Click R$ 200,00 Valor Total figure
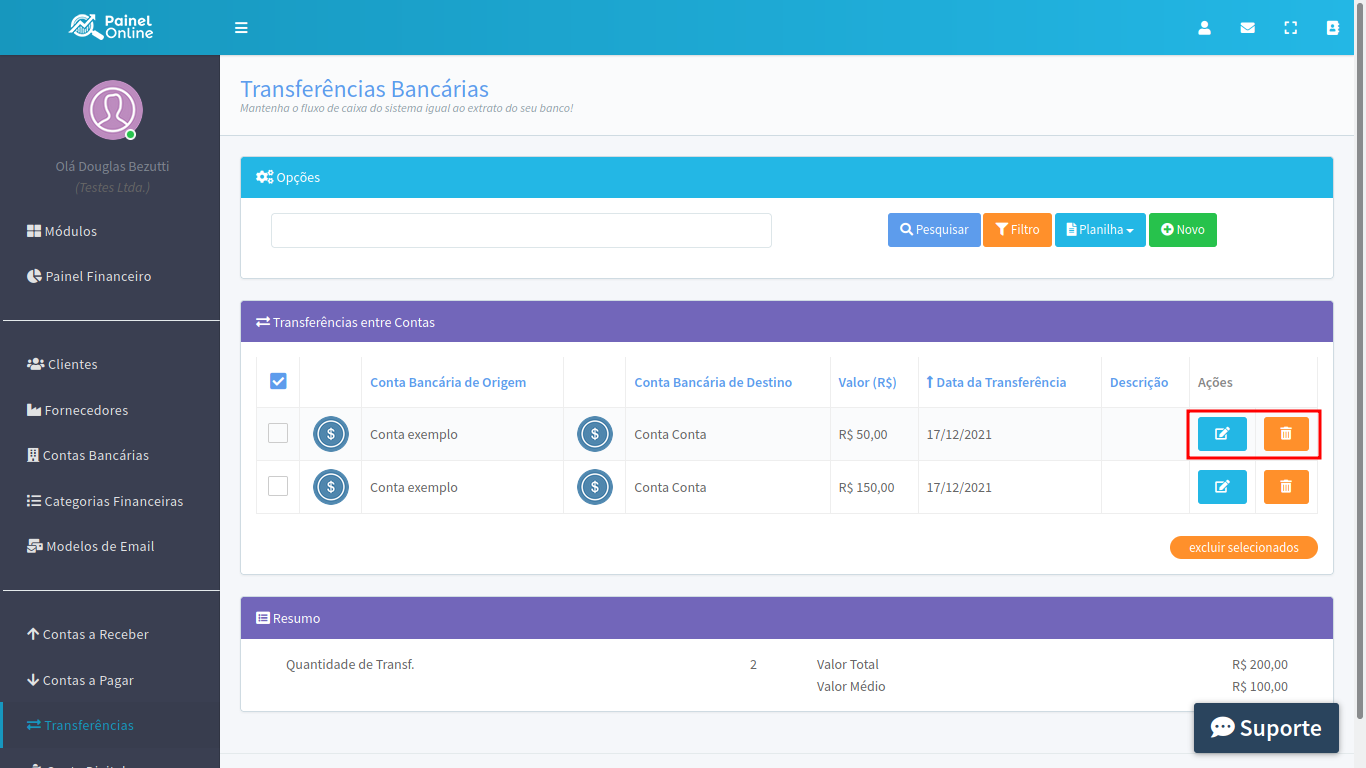 click(1260, 664)
